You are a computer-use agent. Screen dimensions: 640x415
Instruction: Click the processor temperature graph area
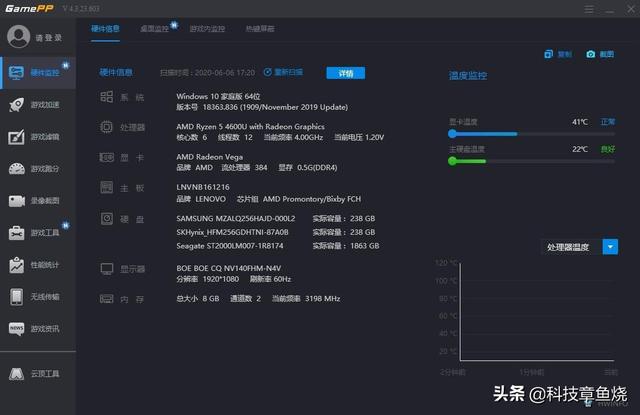[x=537, y=312]
